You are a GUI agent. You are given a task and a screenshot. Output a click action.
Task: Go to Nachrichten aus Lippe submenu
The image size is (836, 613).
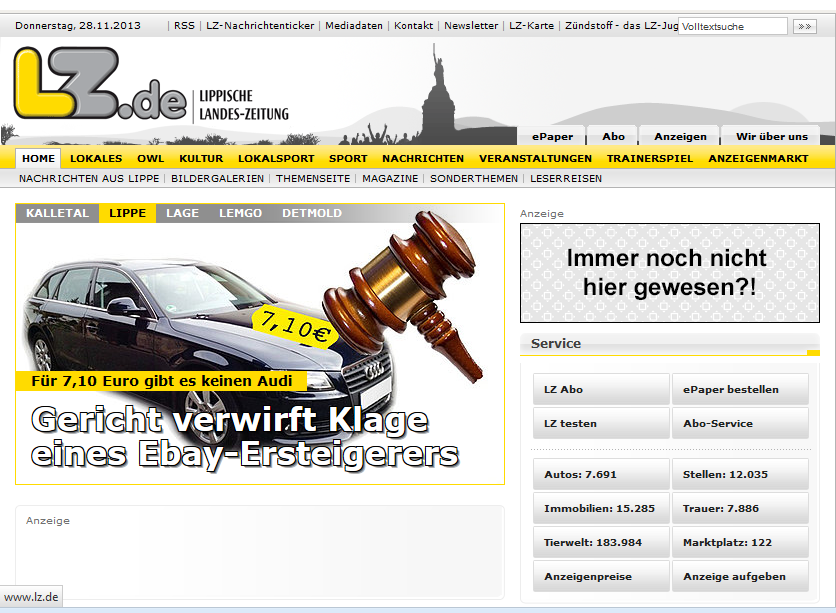coord(89,179)
